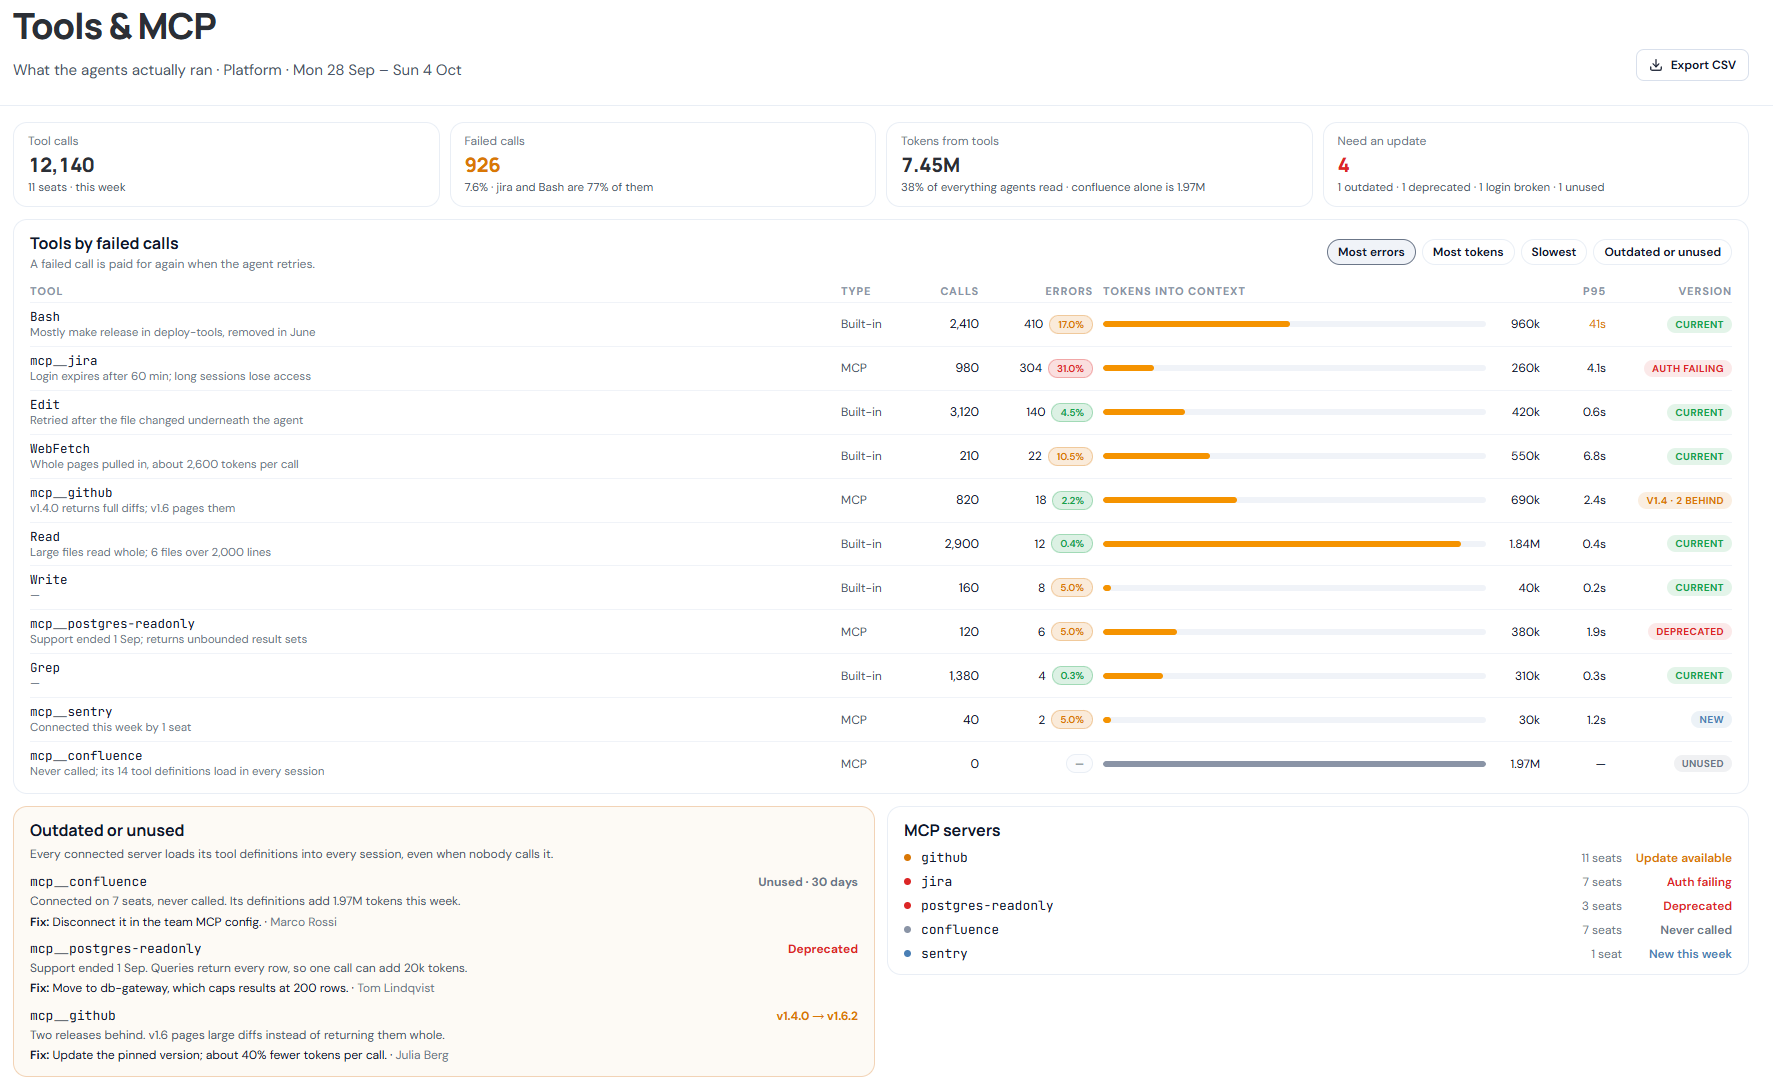Image resolution: width=1773 pixels, height=1080 pixels.
Task: Click the 31.0% error rate pill
Action: [x=1070, y=368]
